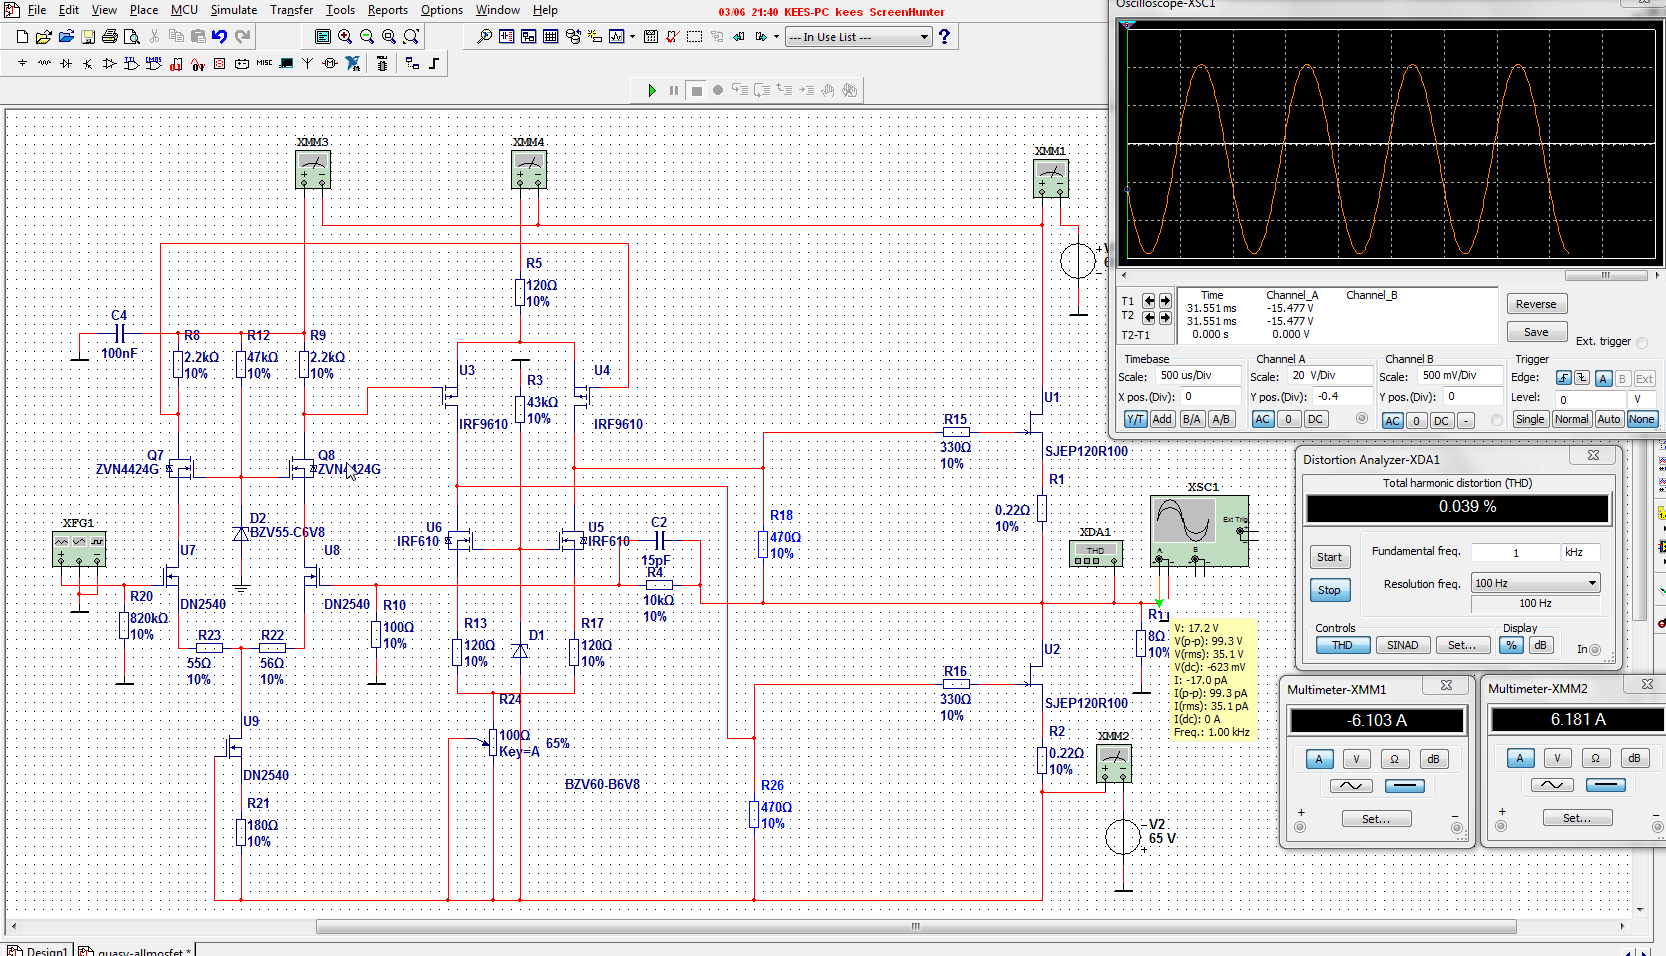
Task: Expand the forward annotate dropdown arrow
Action: tap(776, 37)
